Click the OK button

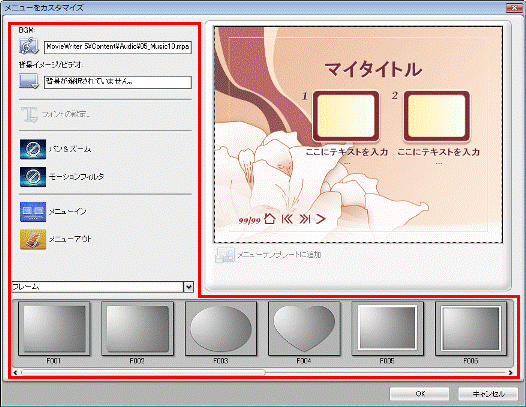419,394
